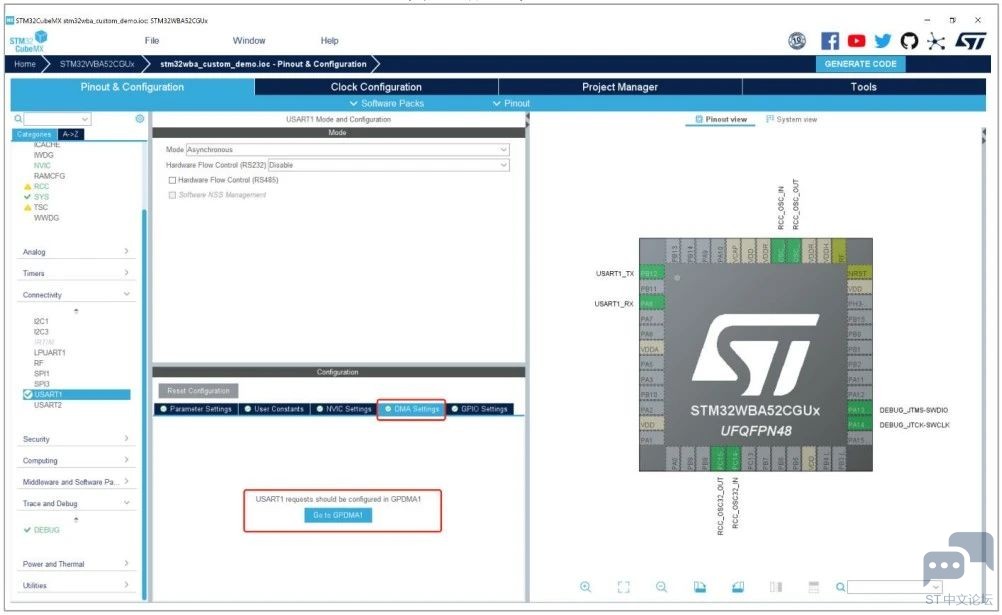
Task: Rotate the chip clockwise icon
Action: pos(700,587)
